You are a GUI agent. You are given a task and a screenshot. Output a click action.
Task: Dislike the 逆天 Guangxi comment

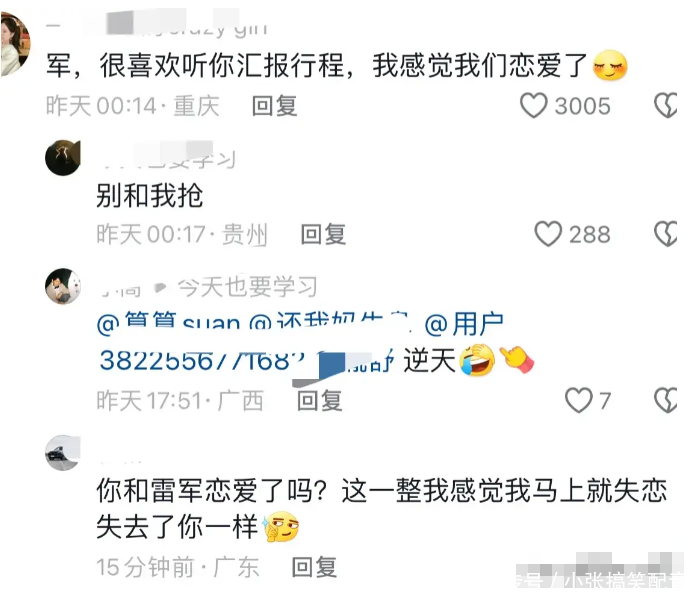pyautogui.click(x=666, y=400)
